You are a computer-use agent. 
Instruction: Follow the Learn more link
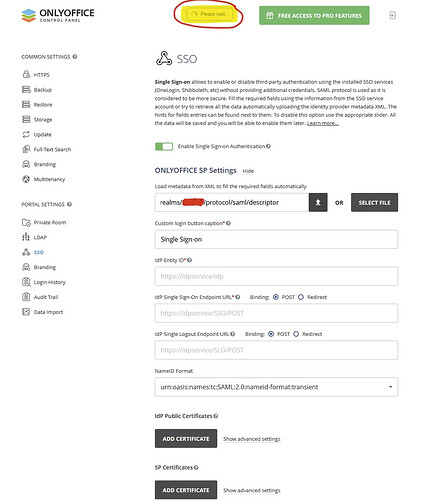click(323, 123)
